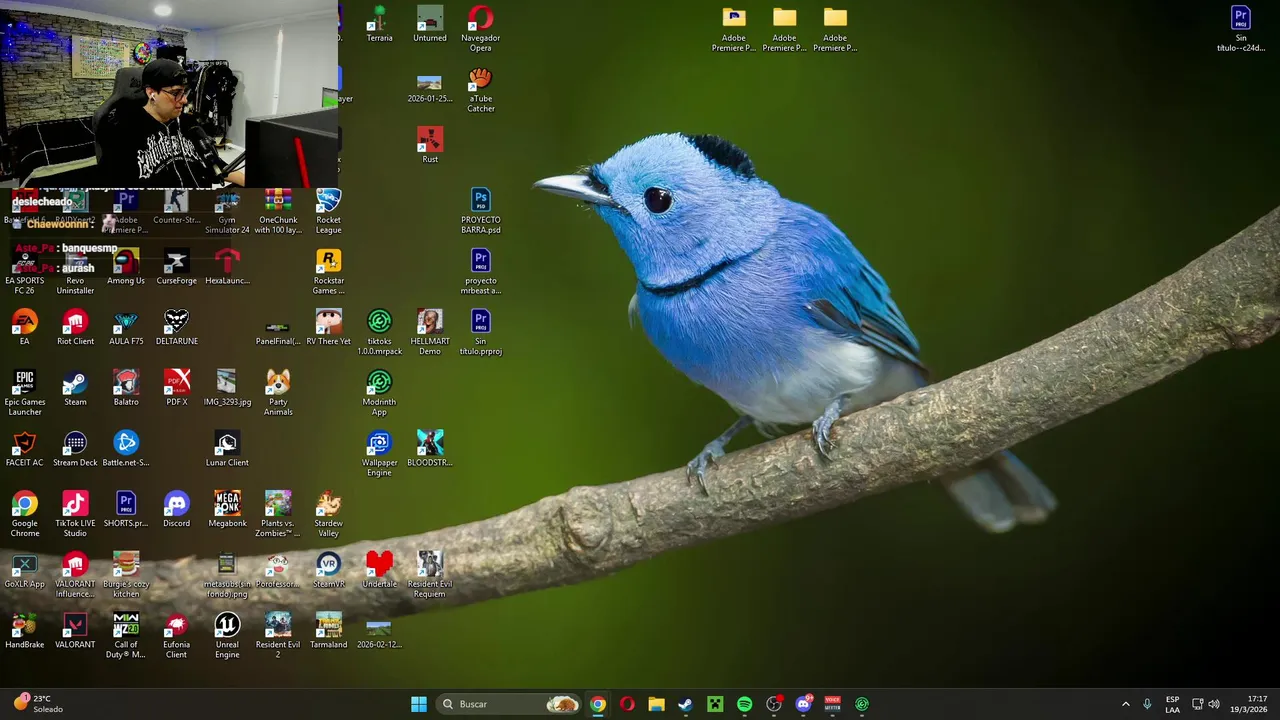This screenshot has height=720, width=1280.
Task: Open Discord from the taskbar
Action: coord(803,704)
